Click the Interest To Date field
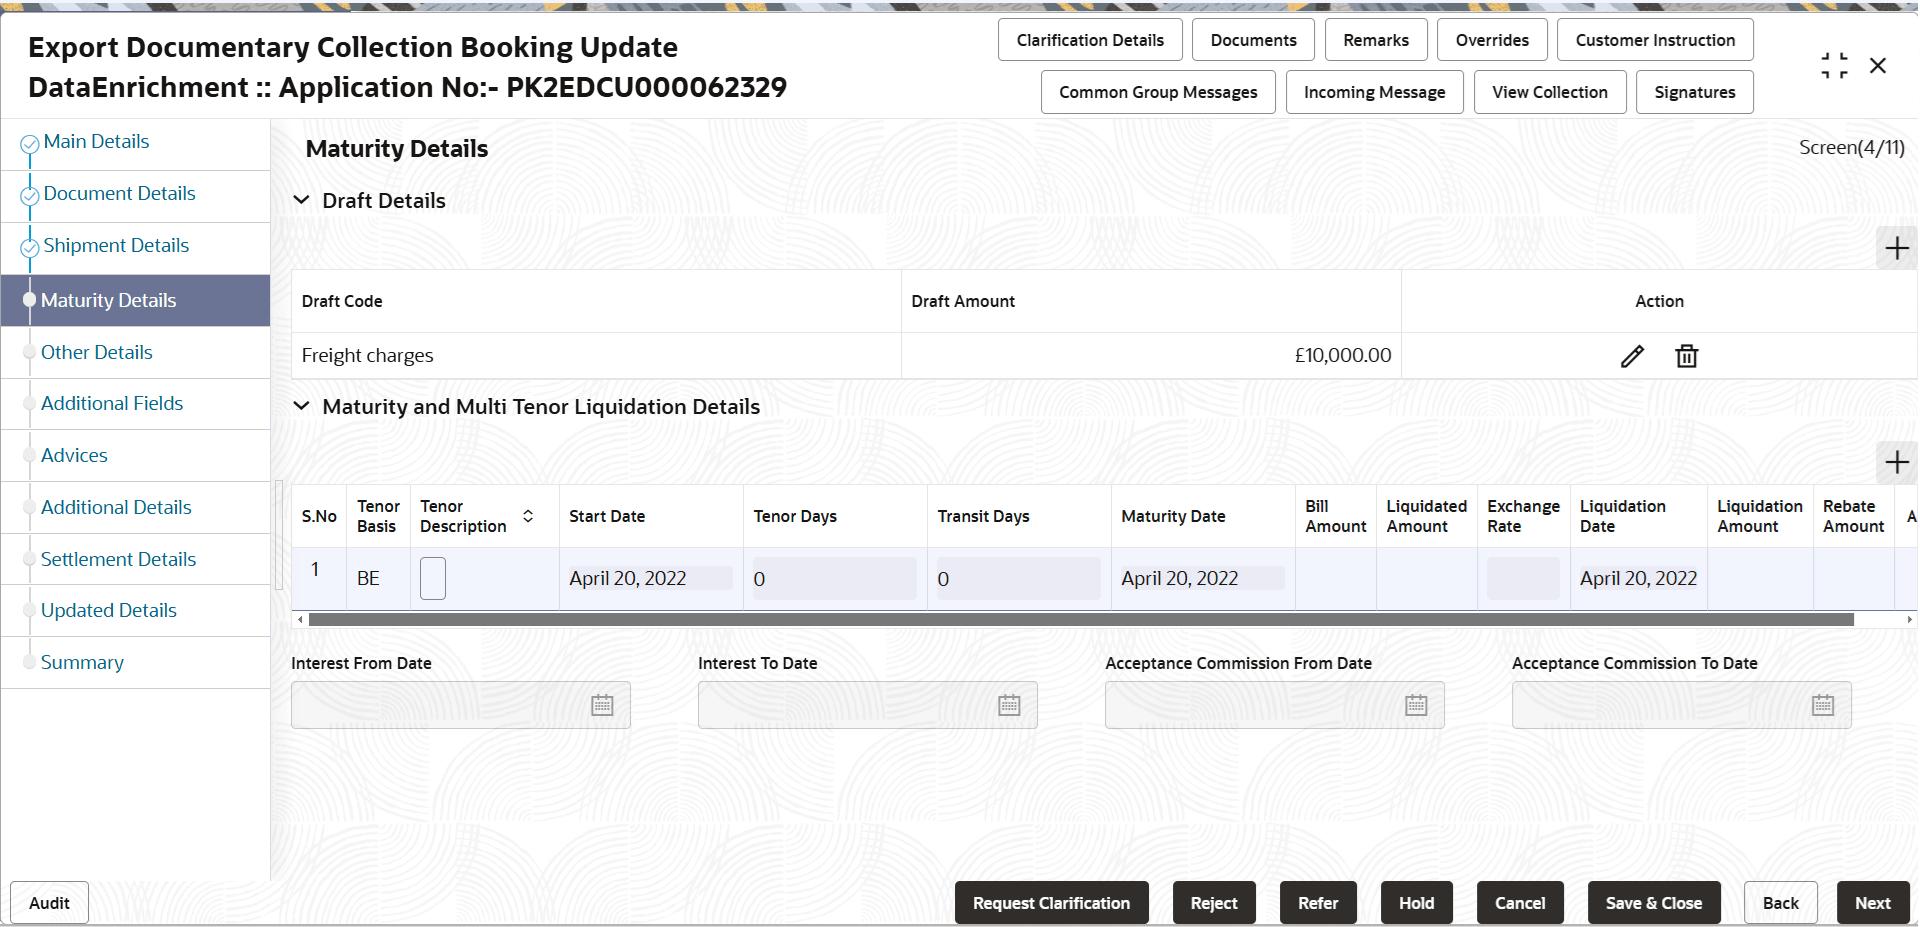 tap(867, 705)
